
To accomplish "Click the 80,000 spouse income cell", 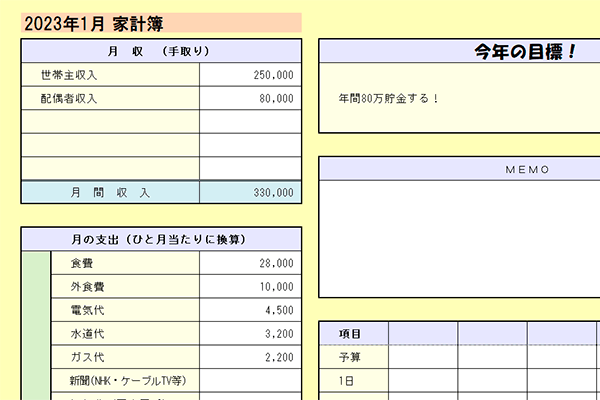I will pos(250,99).
